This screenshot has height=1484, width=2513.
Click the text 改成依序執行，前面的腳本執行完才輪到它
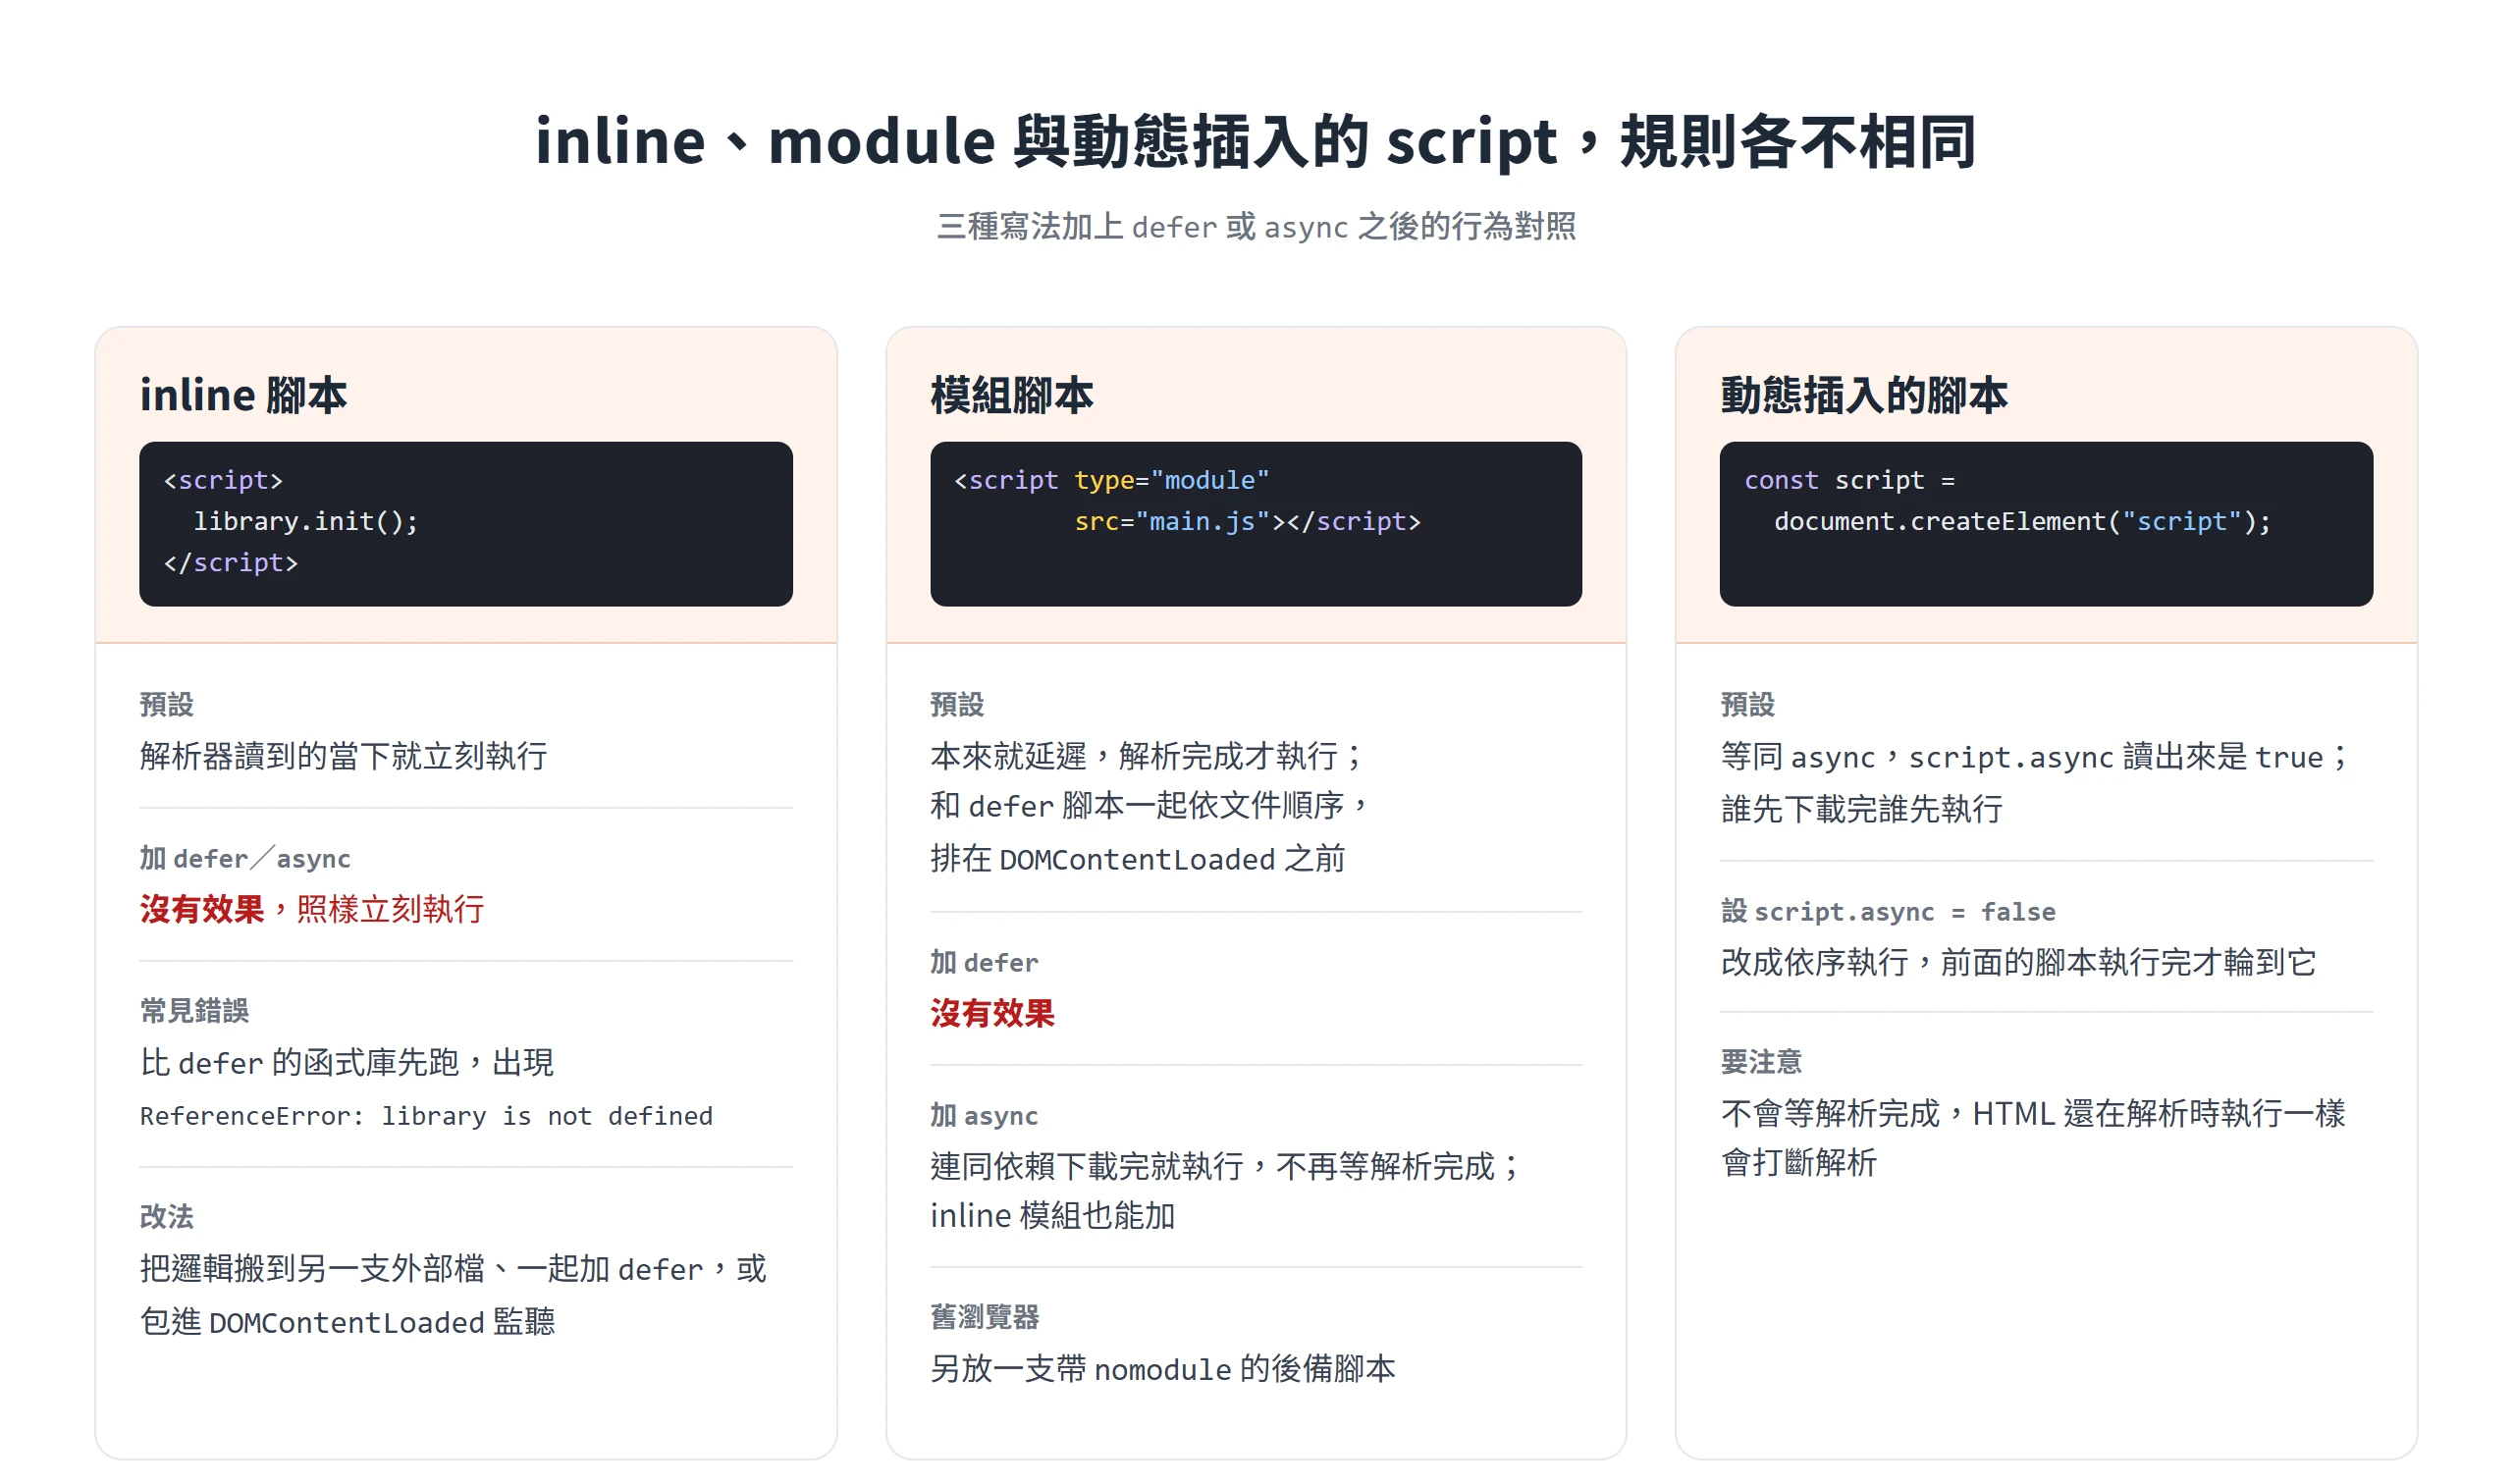click(2018, 962)
